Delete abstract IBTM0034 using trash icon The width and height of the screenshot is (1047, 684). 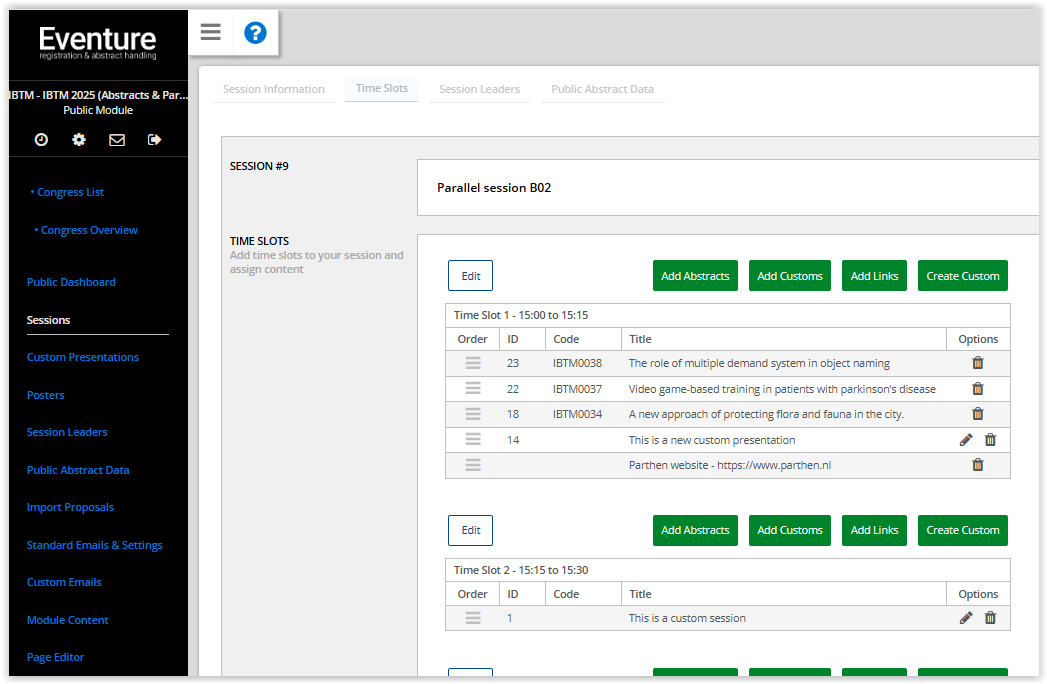pos(978,414)
